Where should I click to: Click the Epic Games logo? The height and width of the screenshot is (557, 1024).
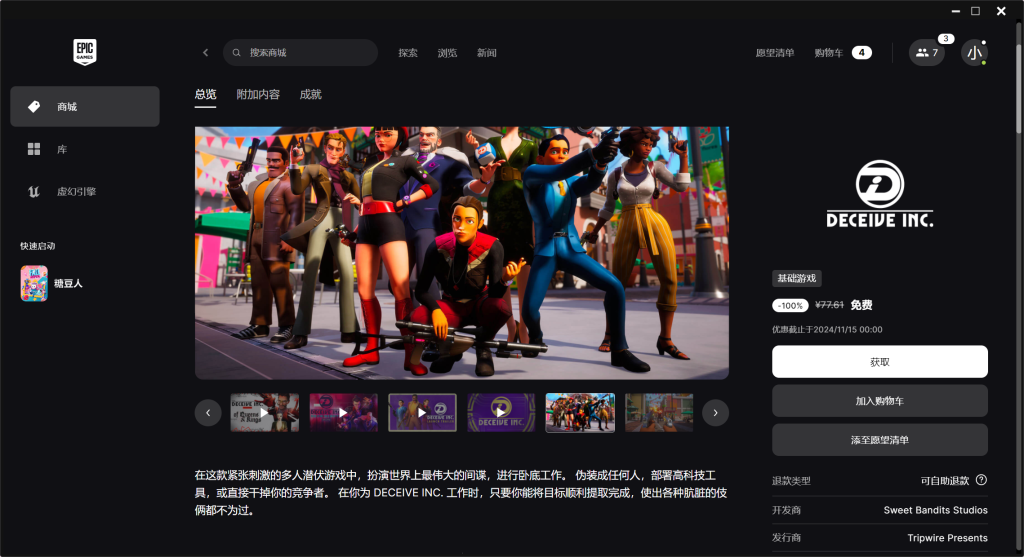(85, 52)
